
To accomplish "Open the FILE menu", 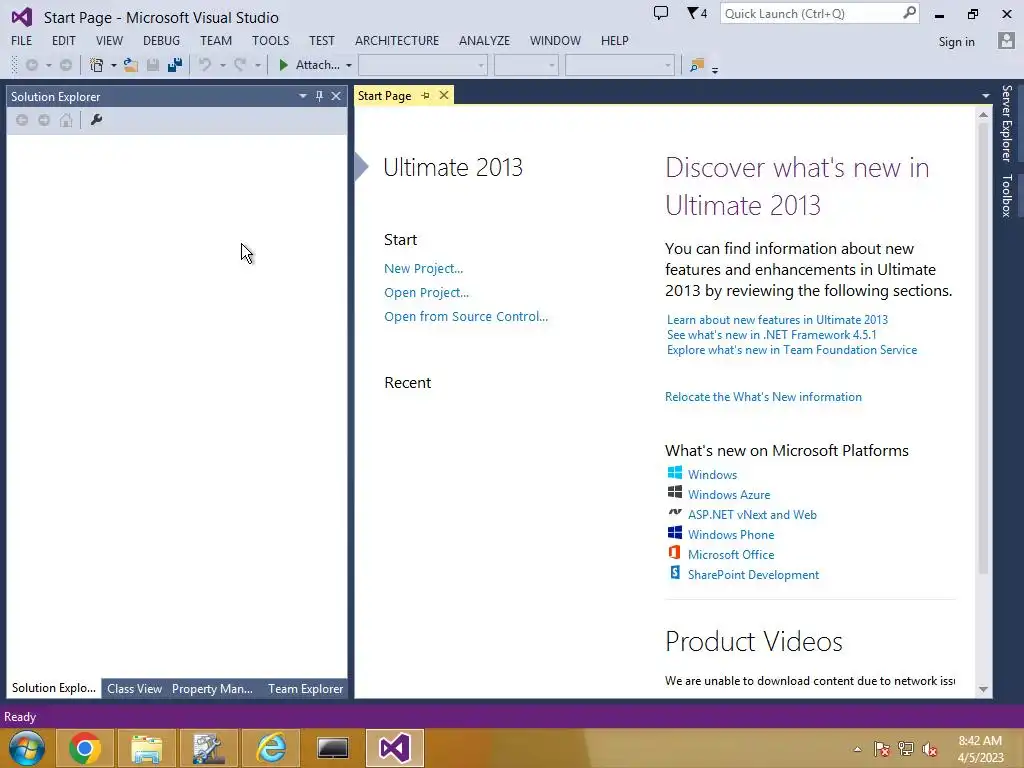I will click(x=22, y=40).
